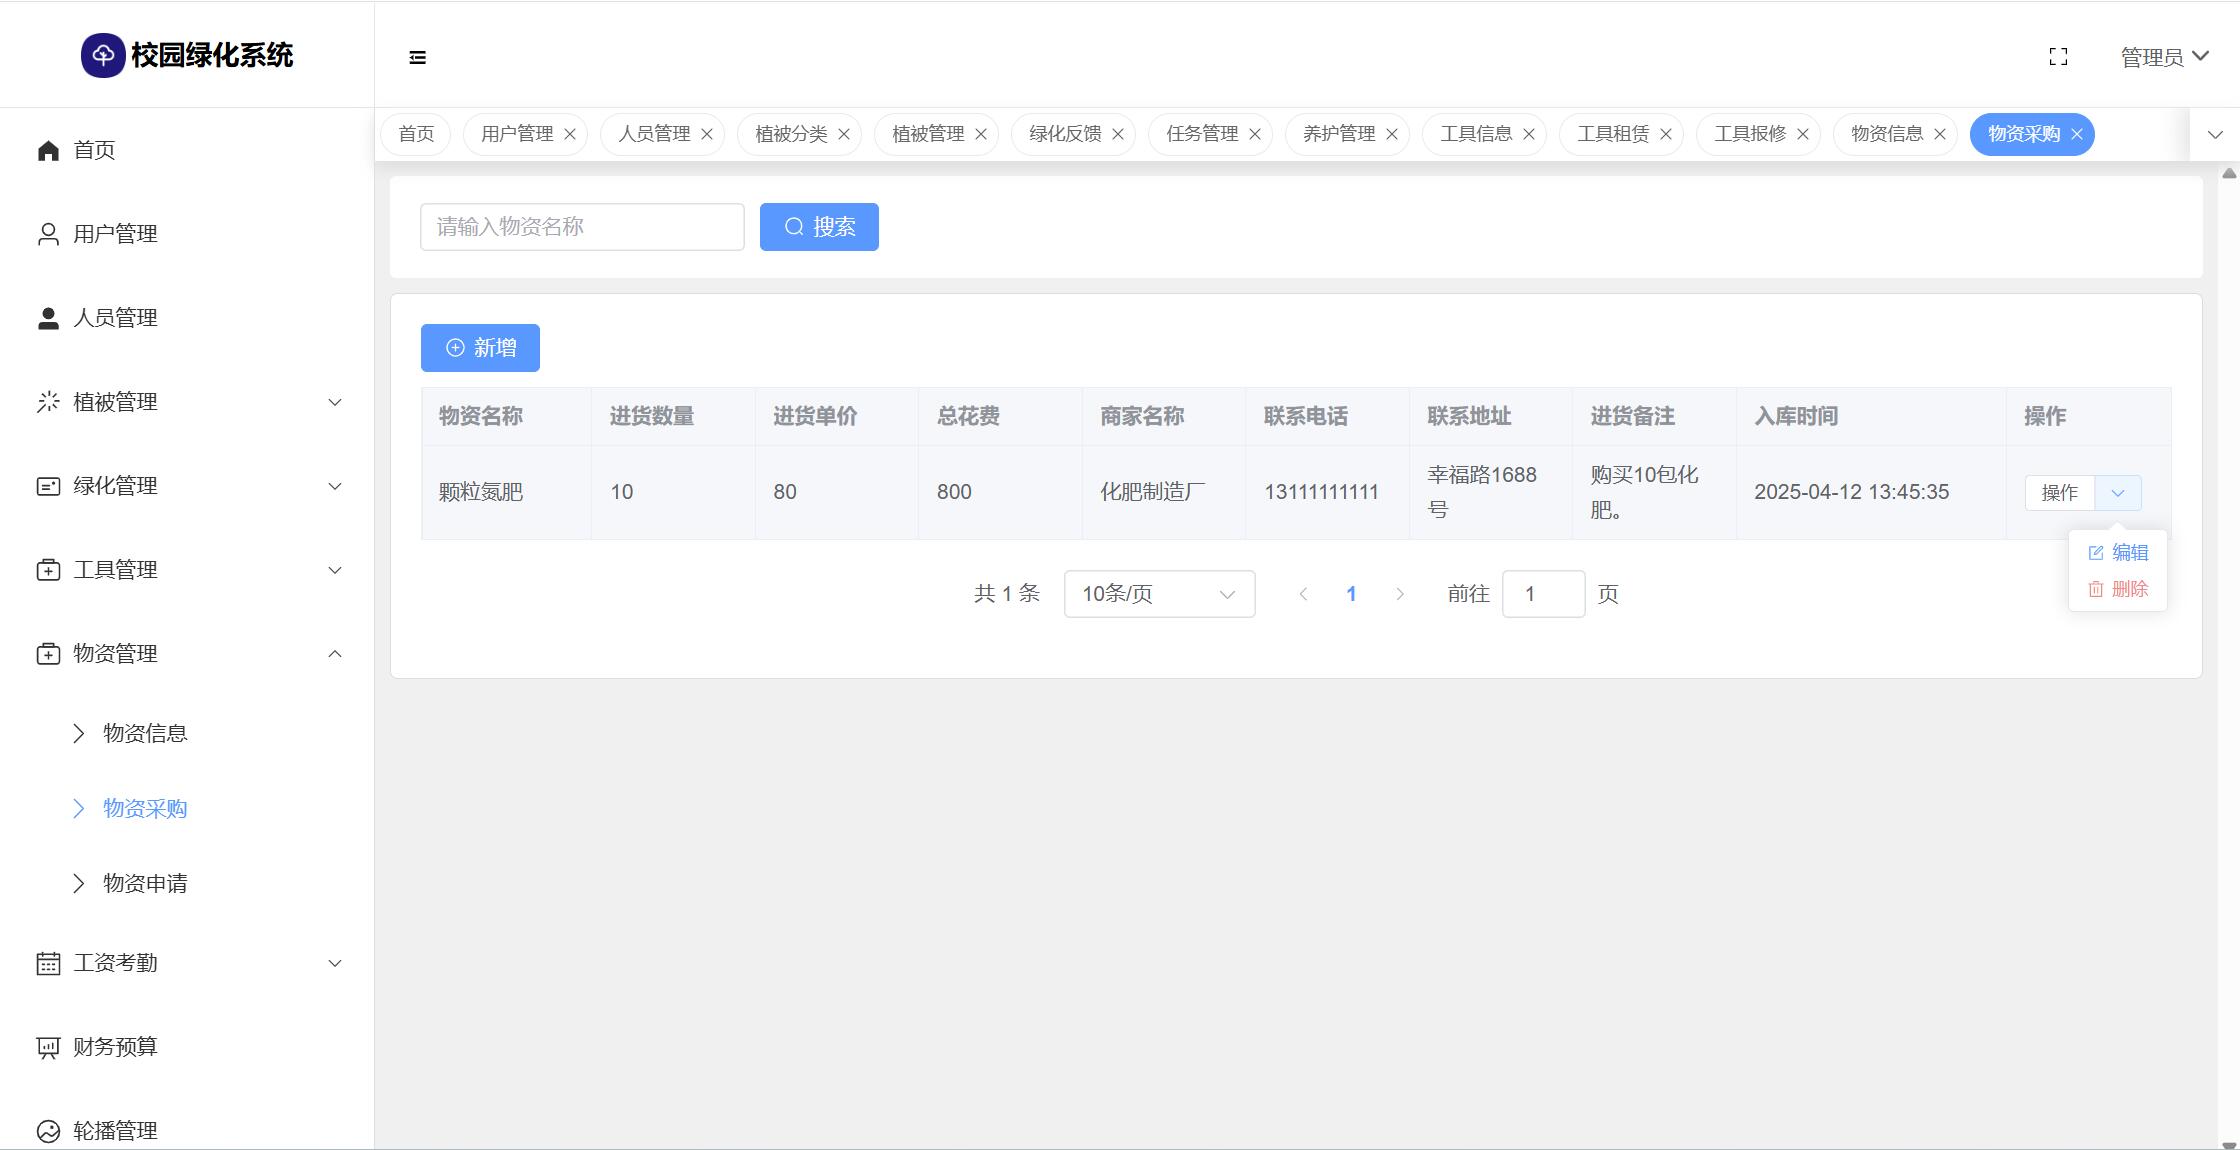Close the 物资信息 tab
The width and height of the screenshot is (2240, 1150).
click(x=1940, y=134)
